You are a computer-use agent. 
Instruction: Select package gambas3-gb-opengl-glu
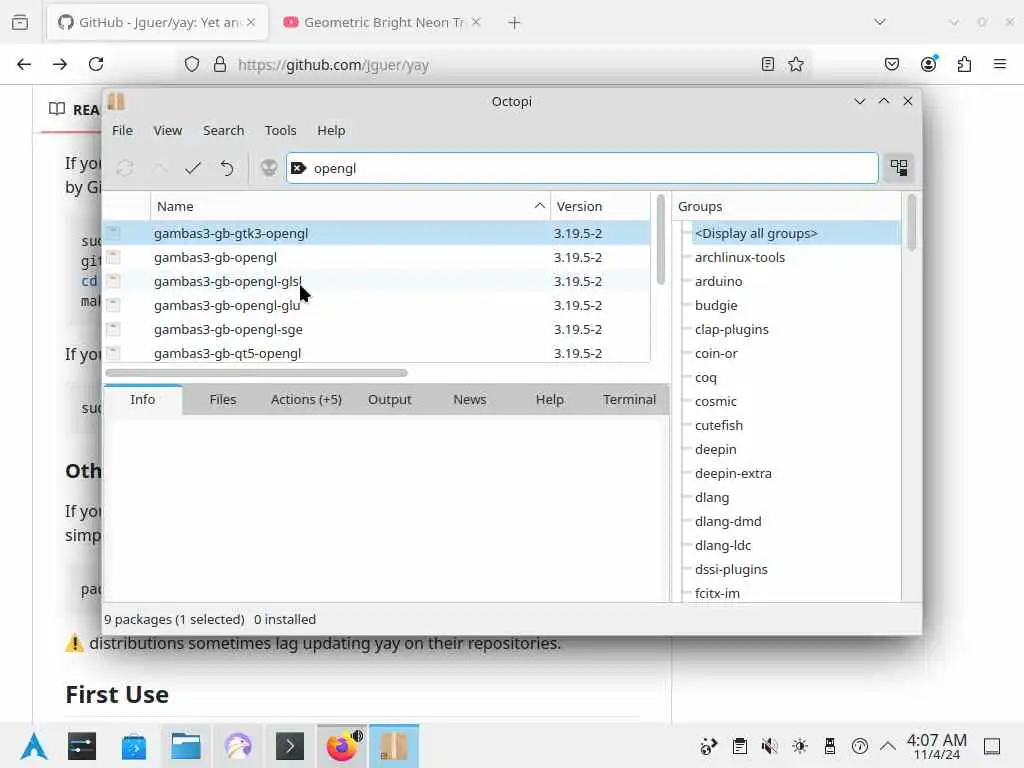(377, 305)
